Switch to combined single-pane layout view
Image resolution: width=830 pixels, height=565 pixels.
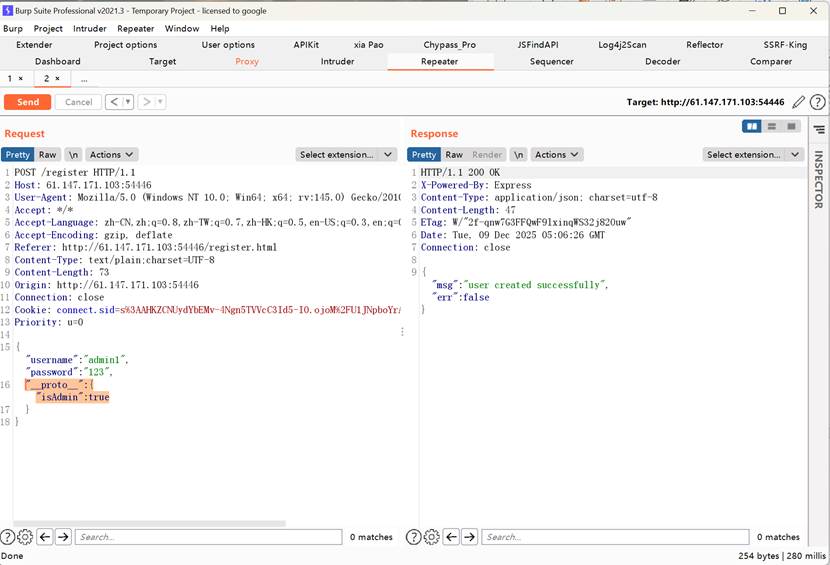791,126
